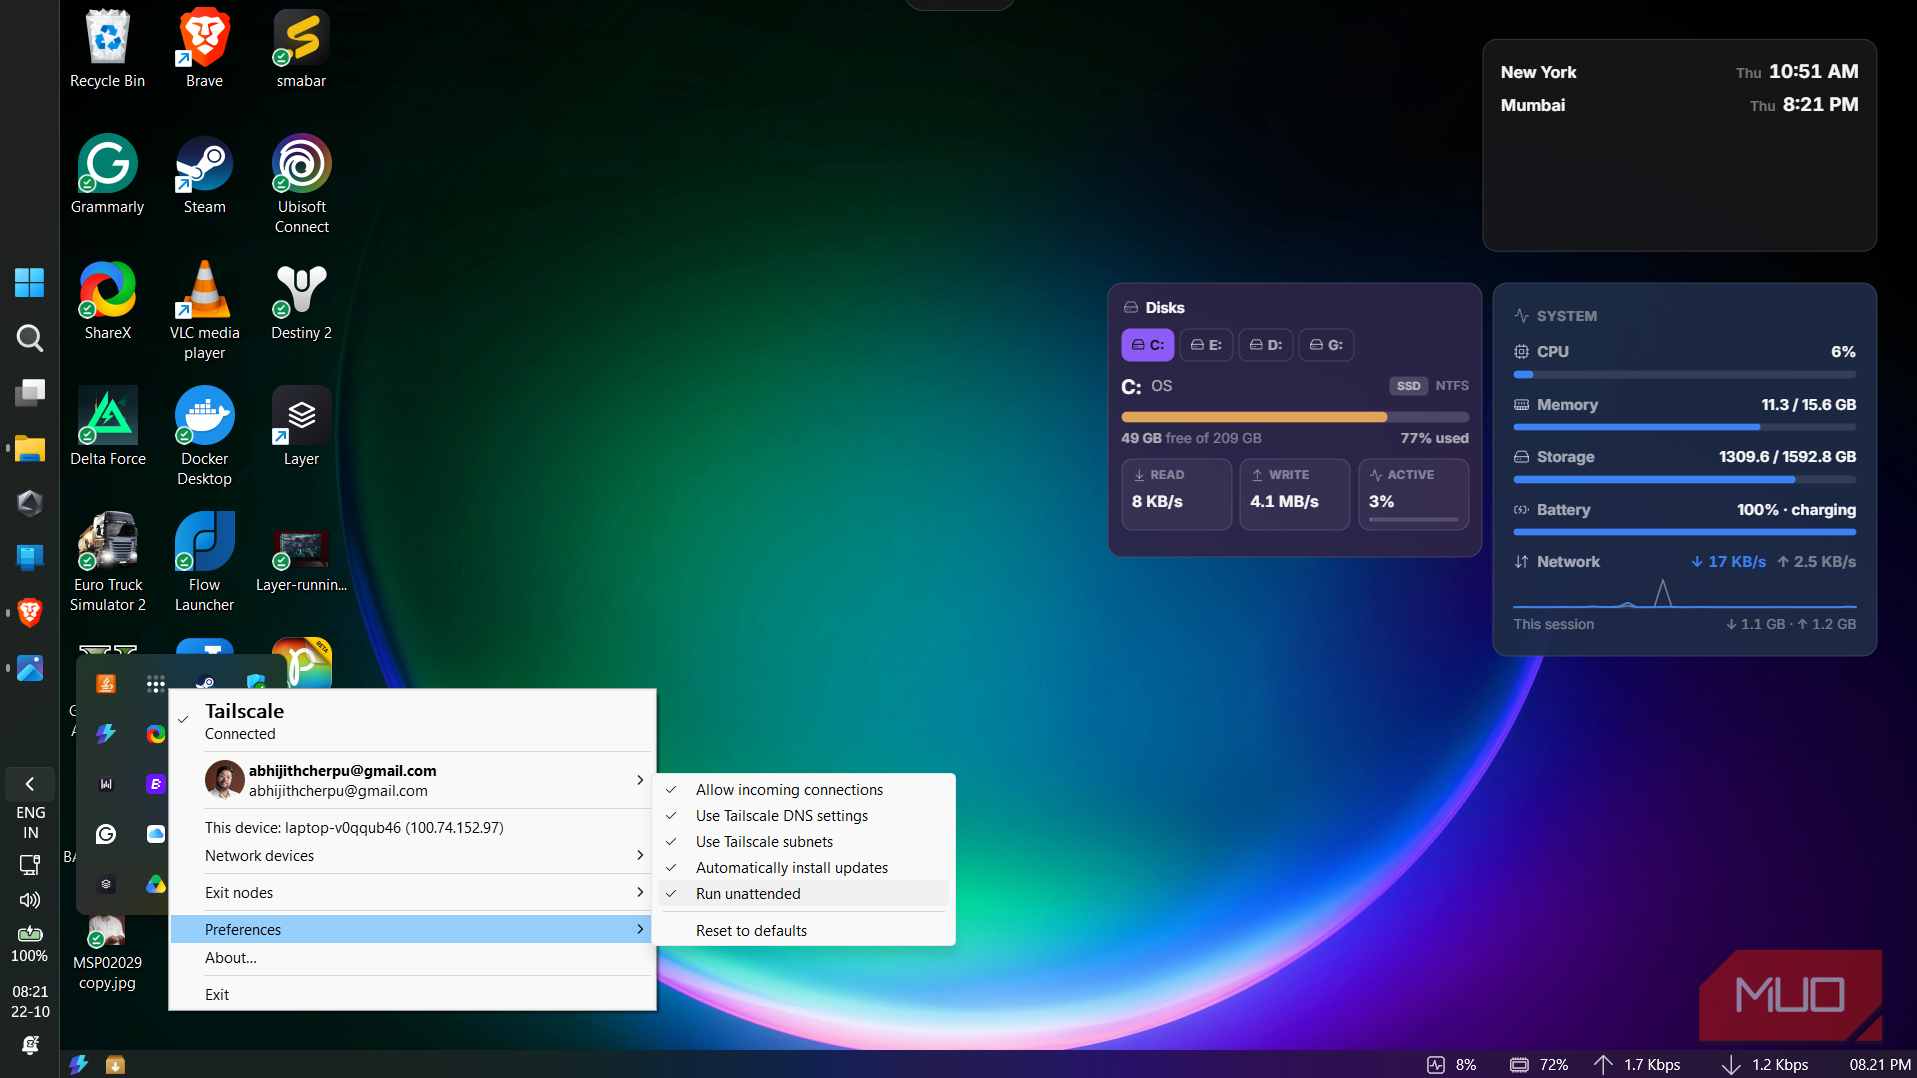Select the E: disk tab
This screenshot has height=1078, width=1917.
click(1206, 345)
